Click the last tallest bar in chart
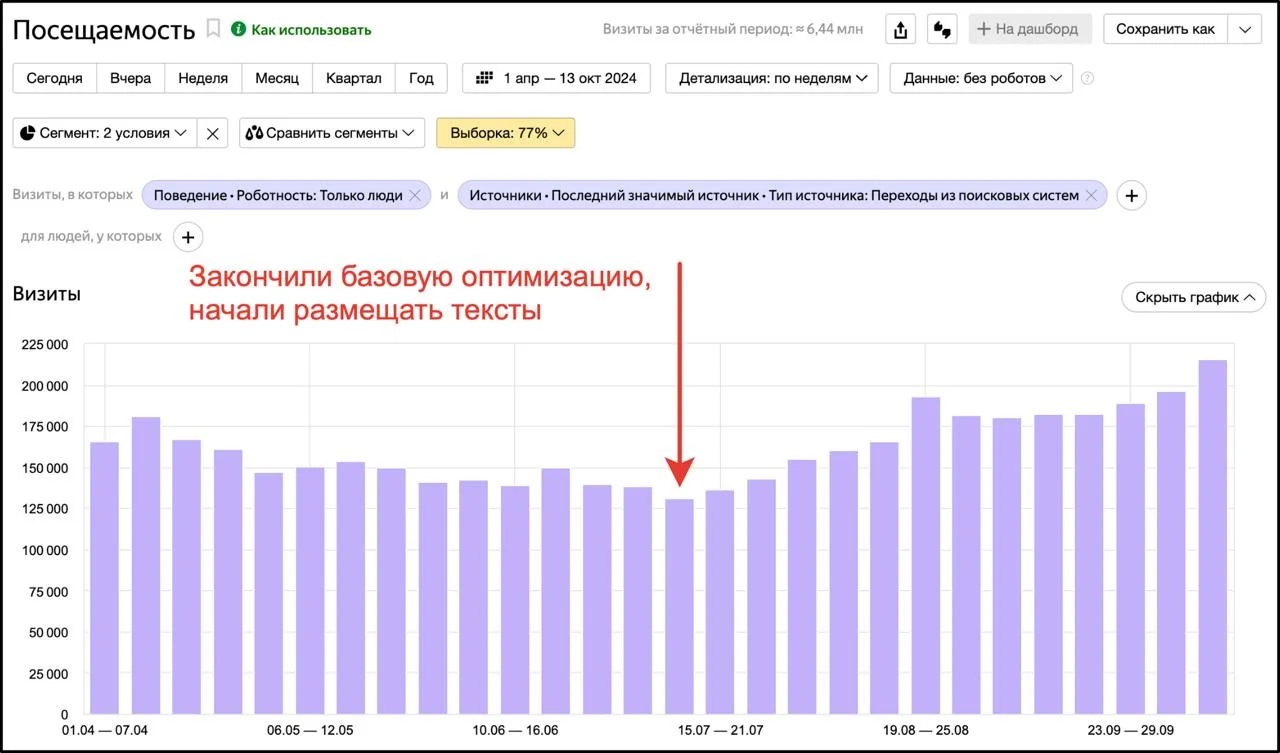This screenshot has height=753, width=1280. [x=1212, y=537]
